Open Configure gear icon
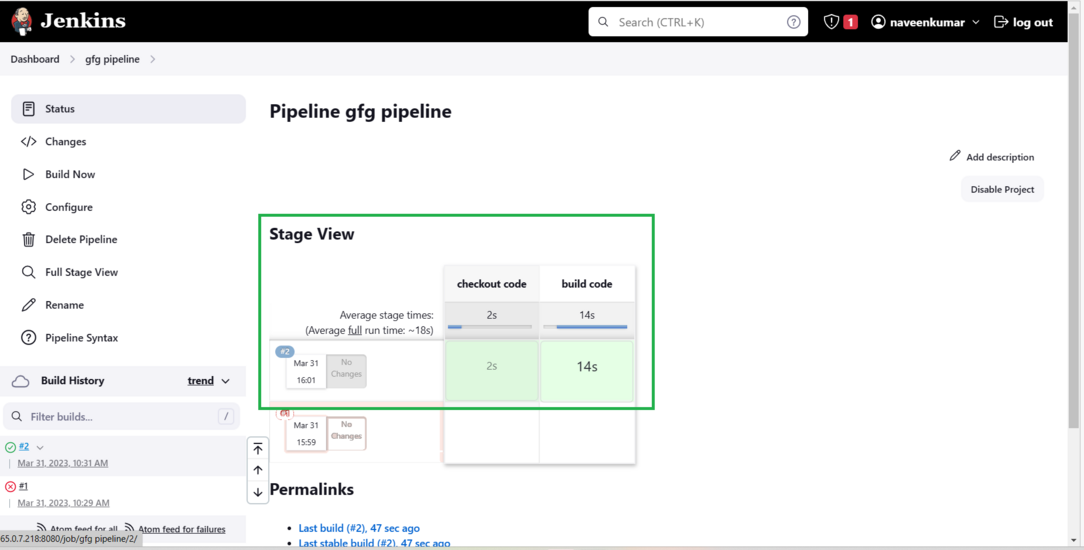 tap(28, 207)
